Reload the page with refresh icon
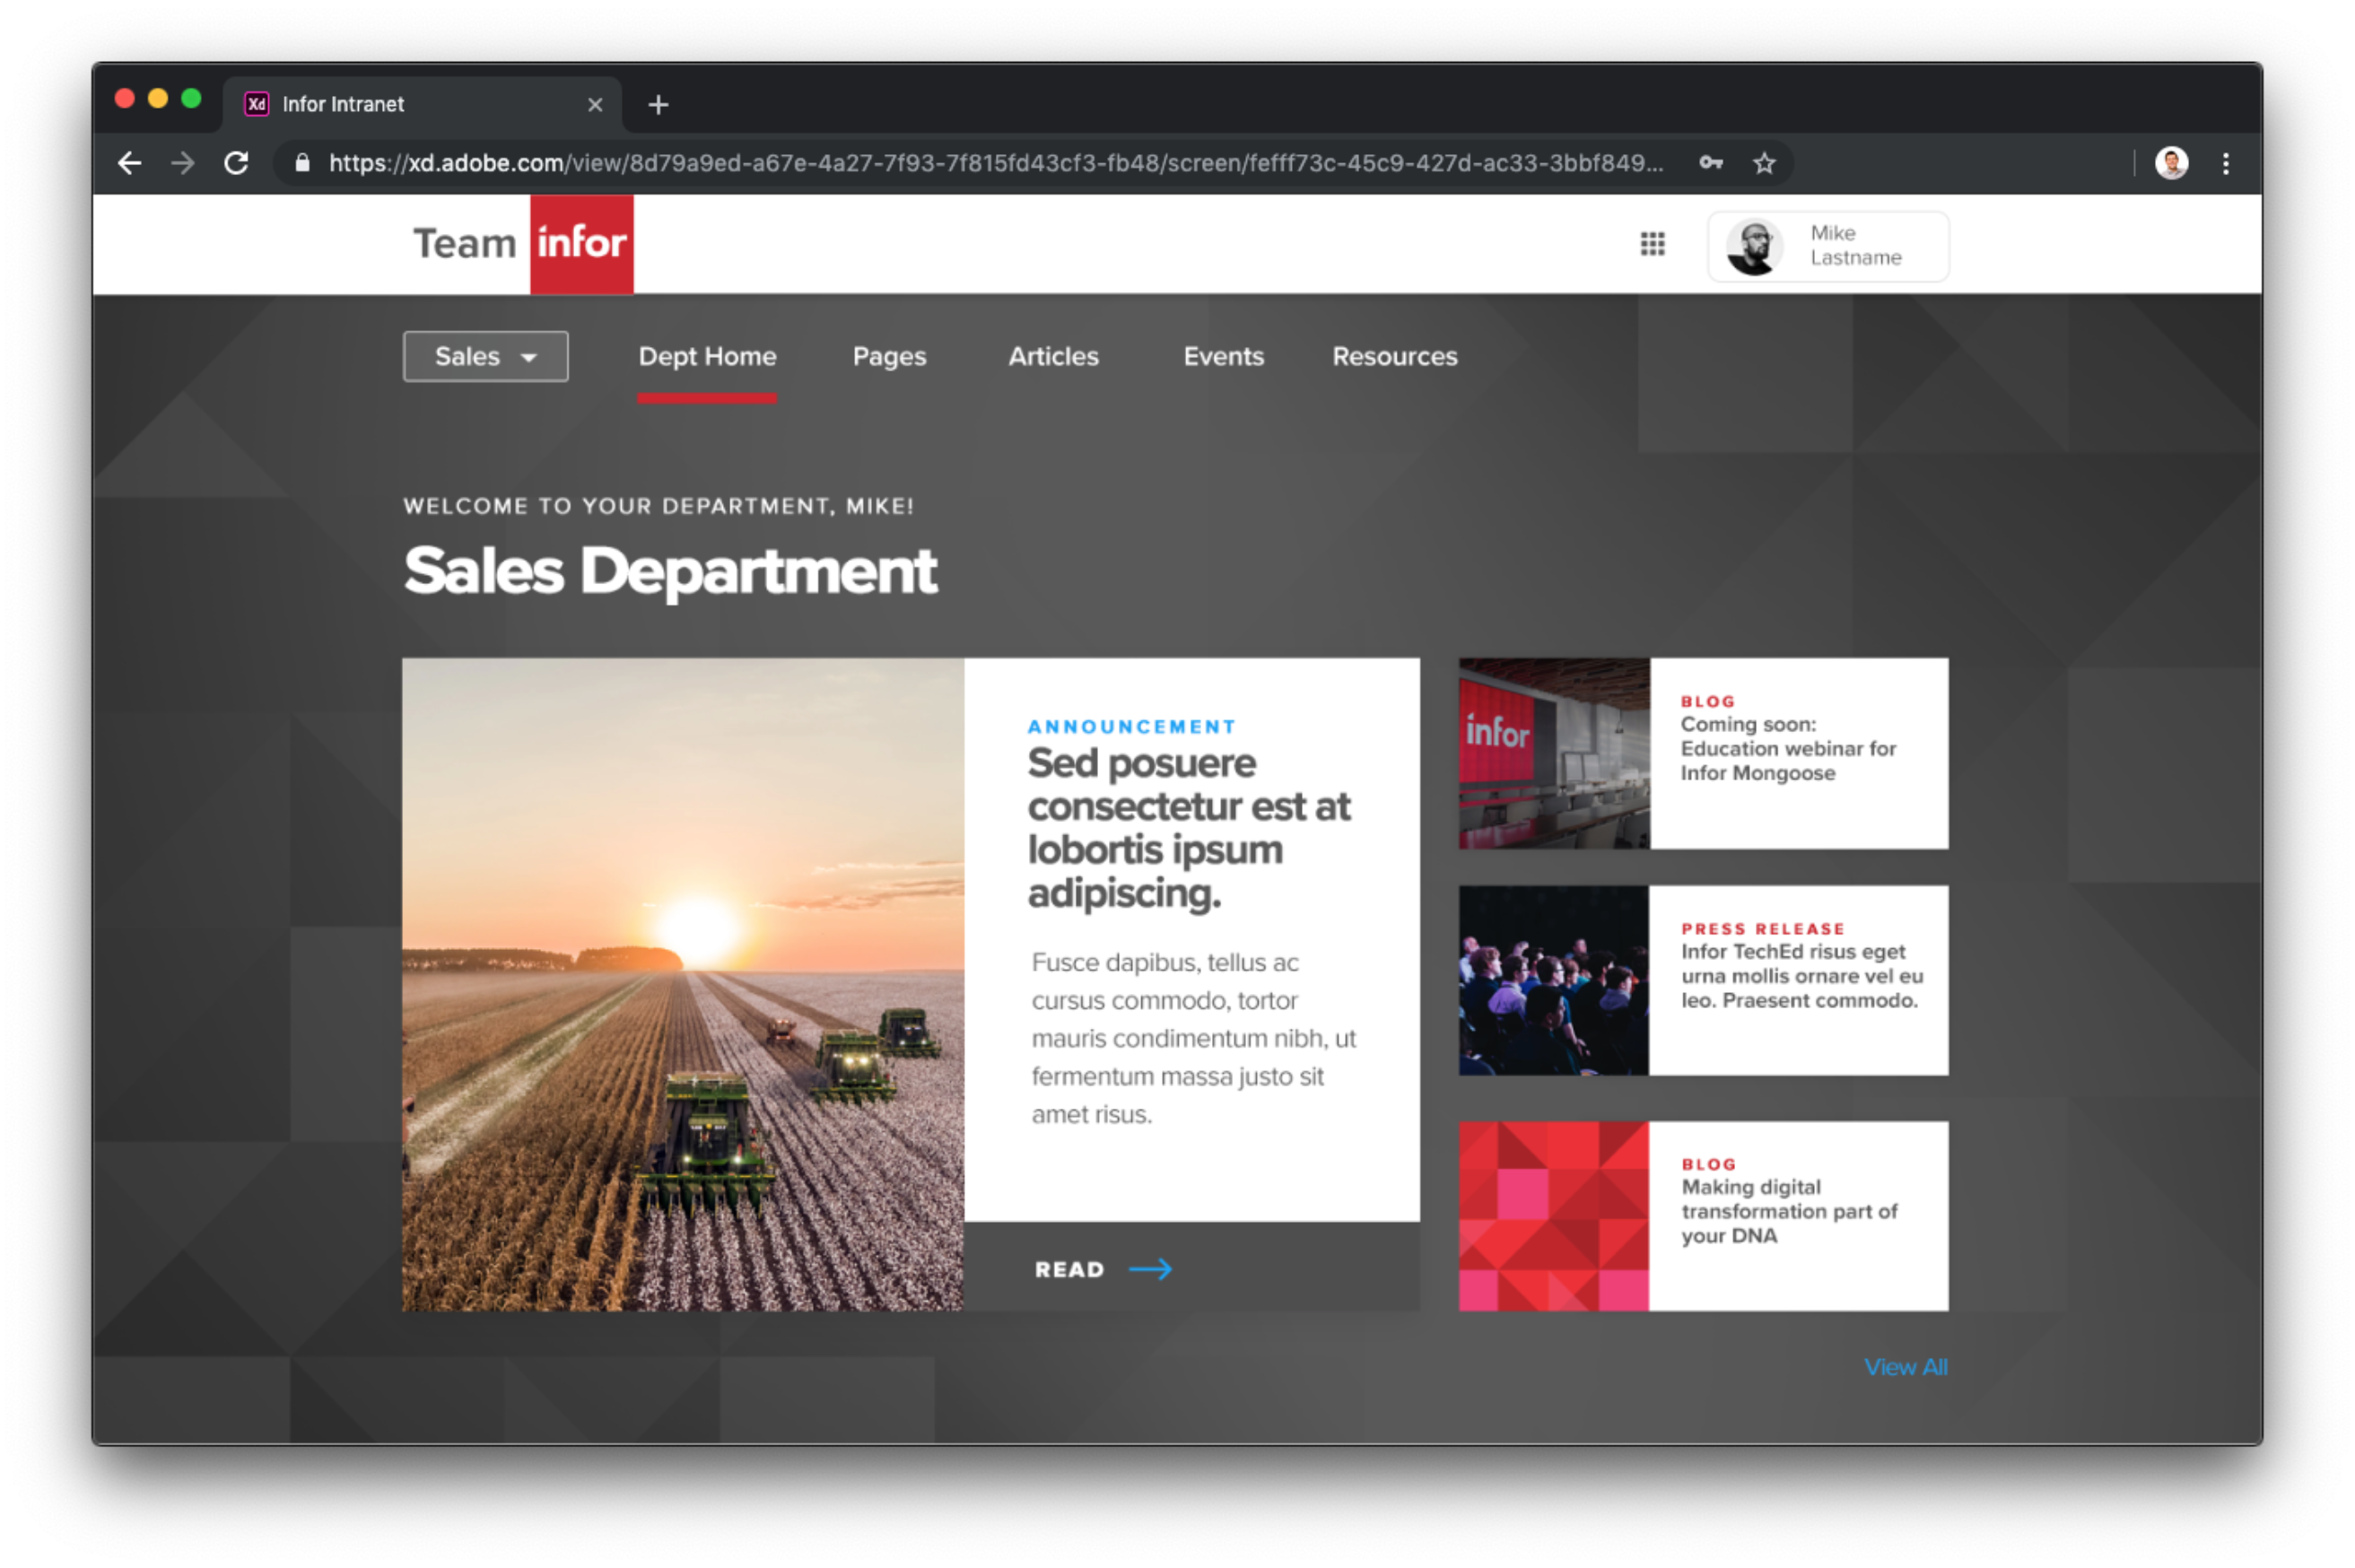 coord(236,163)
